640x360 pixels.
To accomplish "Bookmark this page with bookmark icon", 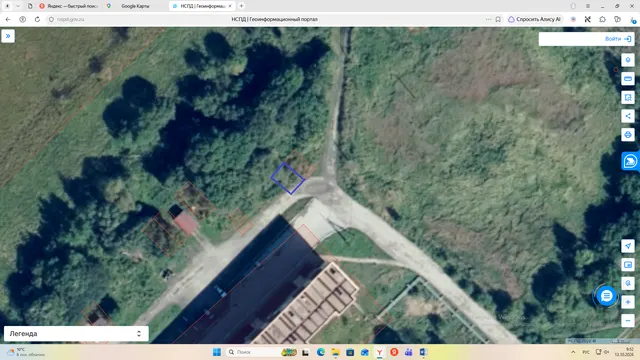I will click(498, 19).
